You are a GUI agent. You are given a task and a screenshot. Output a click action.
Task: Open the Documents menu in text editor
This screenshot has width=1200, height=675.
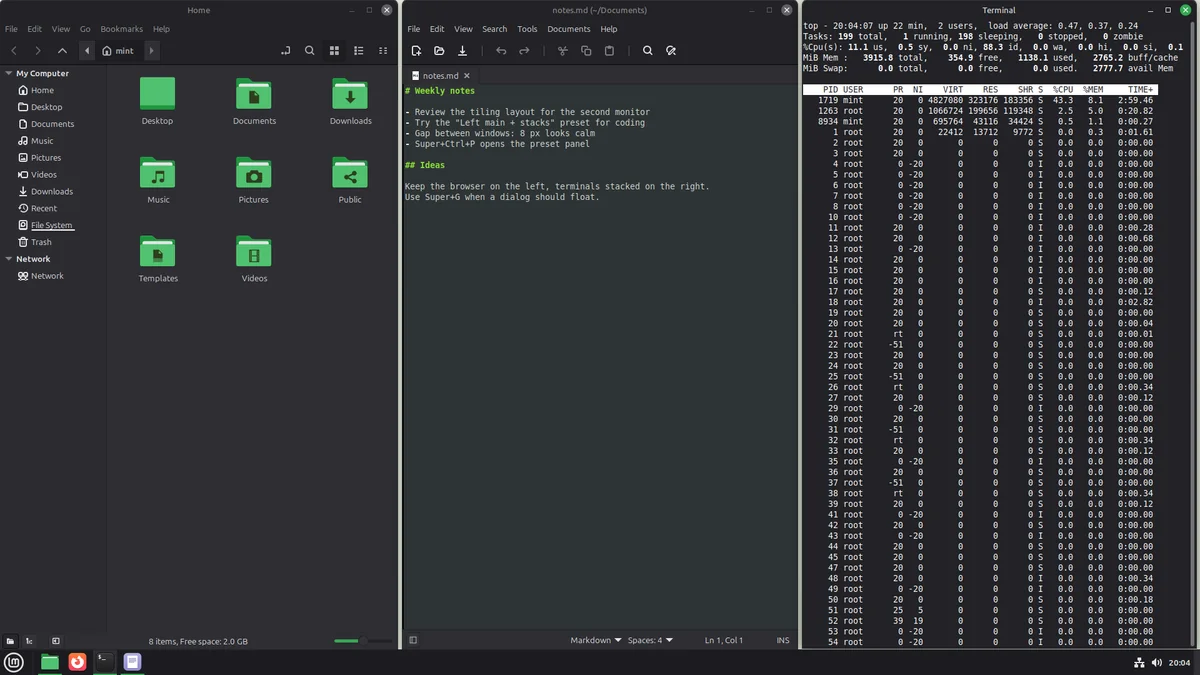tap(569, 29)
